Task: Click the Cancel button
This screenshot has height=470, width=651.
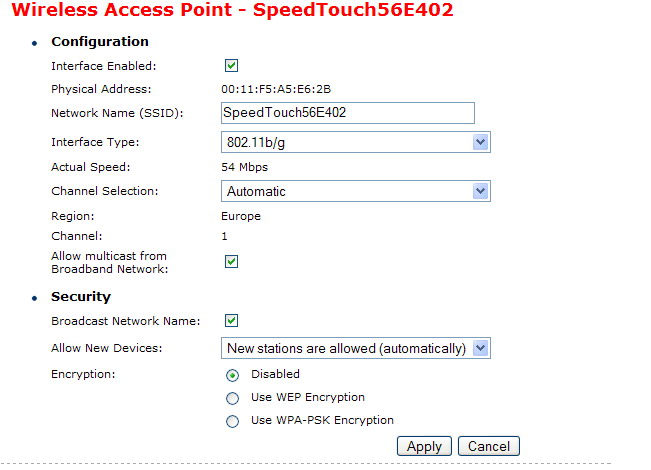Action: (x=489, y=446)
